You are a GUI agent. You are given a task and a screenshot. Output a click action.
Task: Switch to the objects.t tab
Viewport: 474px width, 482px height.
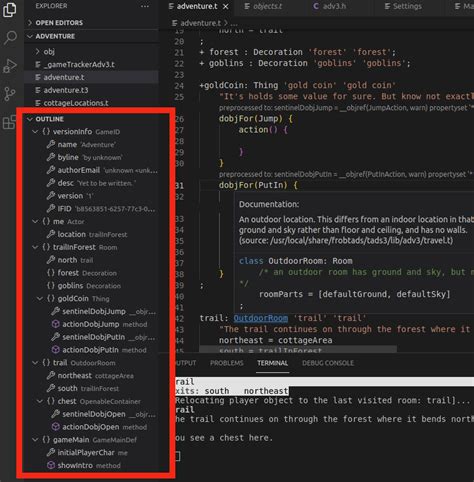(x=263, y=6)
